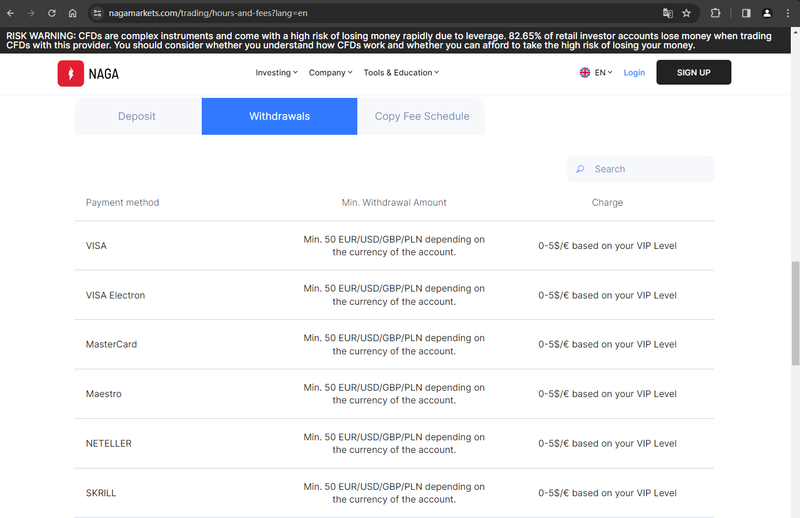Click the NAGA logo
The height and width of the screenshot is (518, 800).
coord(88,73)
